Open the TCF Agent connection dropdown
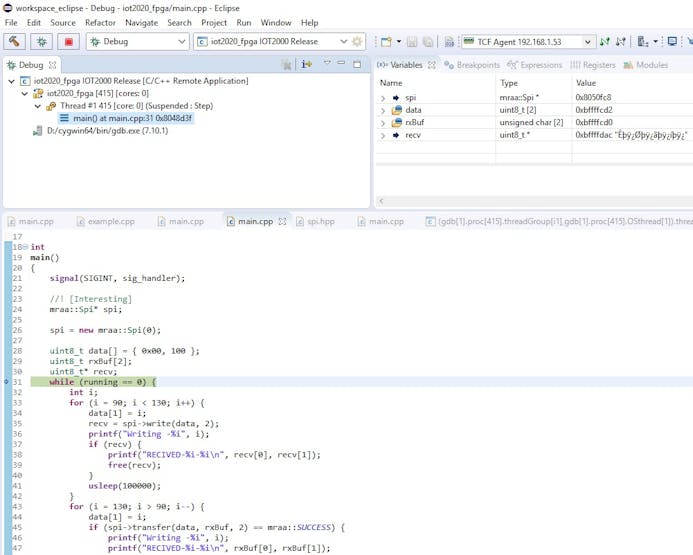The height and width of the screenshot is (555, 693). click(588, 42)
